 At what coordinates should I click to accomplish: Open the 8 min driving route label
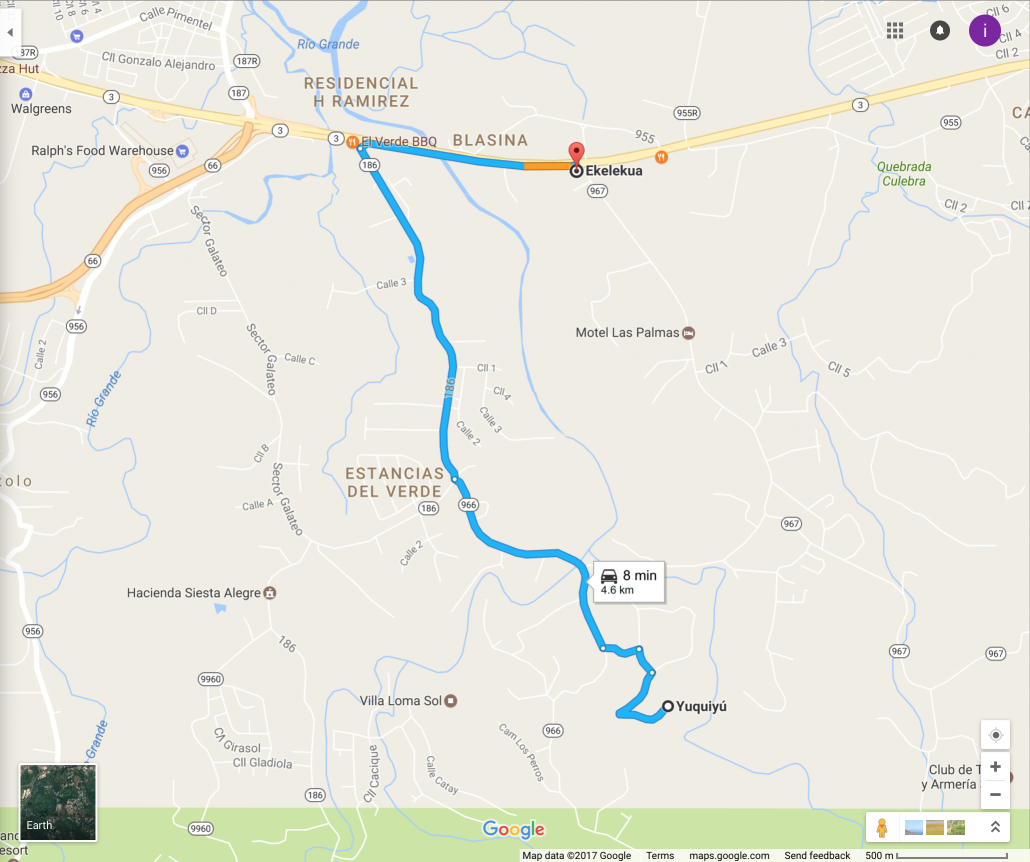pyautogui.click(x=629, y=581)
